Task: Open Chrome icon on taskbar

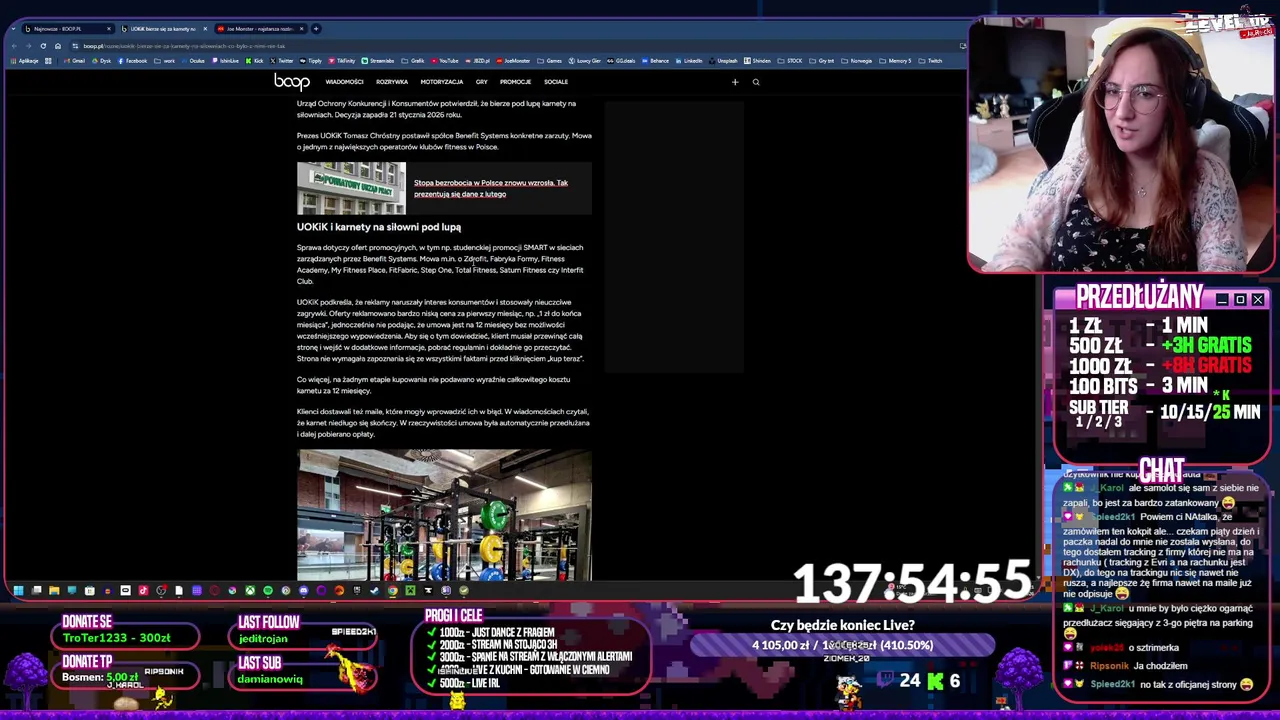Action: point(392,591)
